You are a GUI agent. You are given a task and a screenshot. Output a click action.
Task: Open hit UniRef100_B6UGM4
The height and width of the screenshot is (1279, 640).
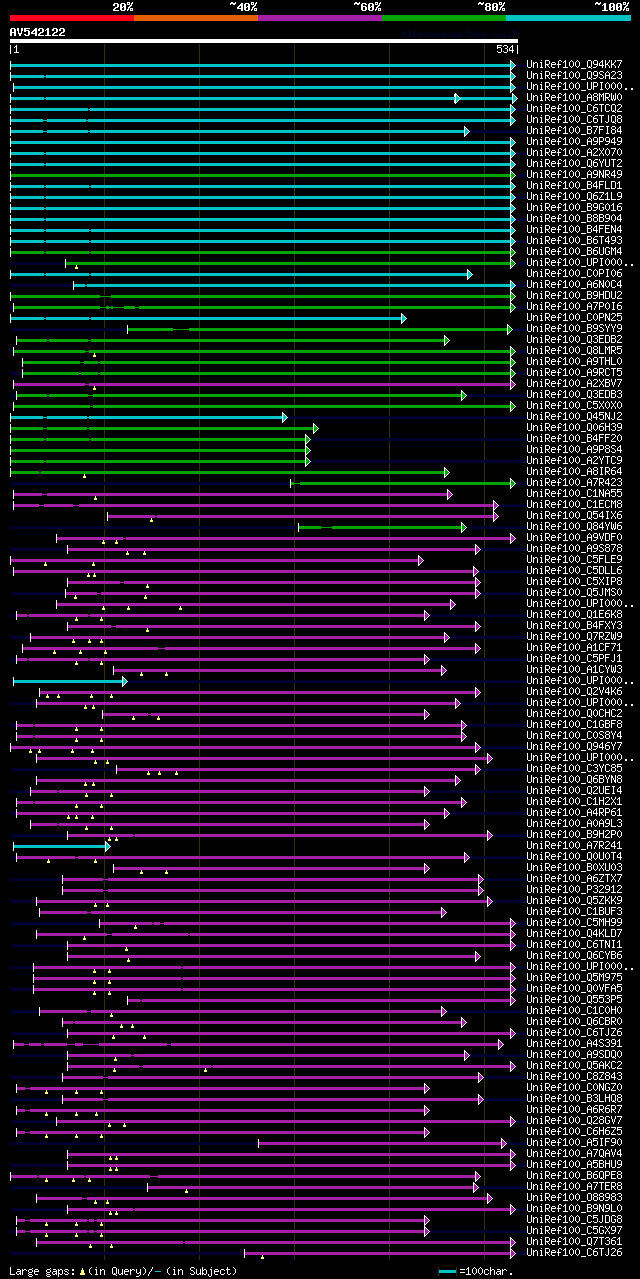point(576,251)
